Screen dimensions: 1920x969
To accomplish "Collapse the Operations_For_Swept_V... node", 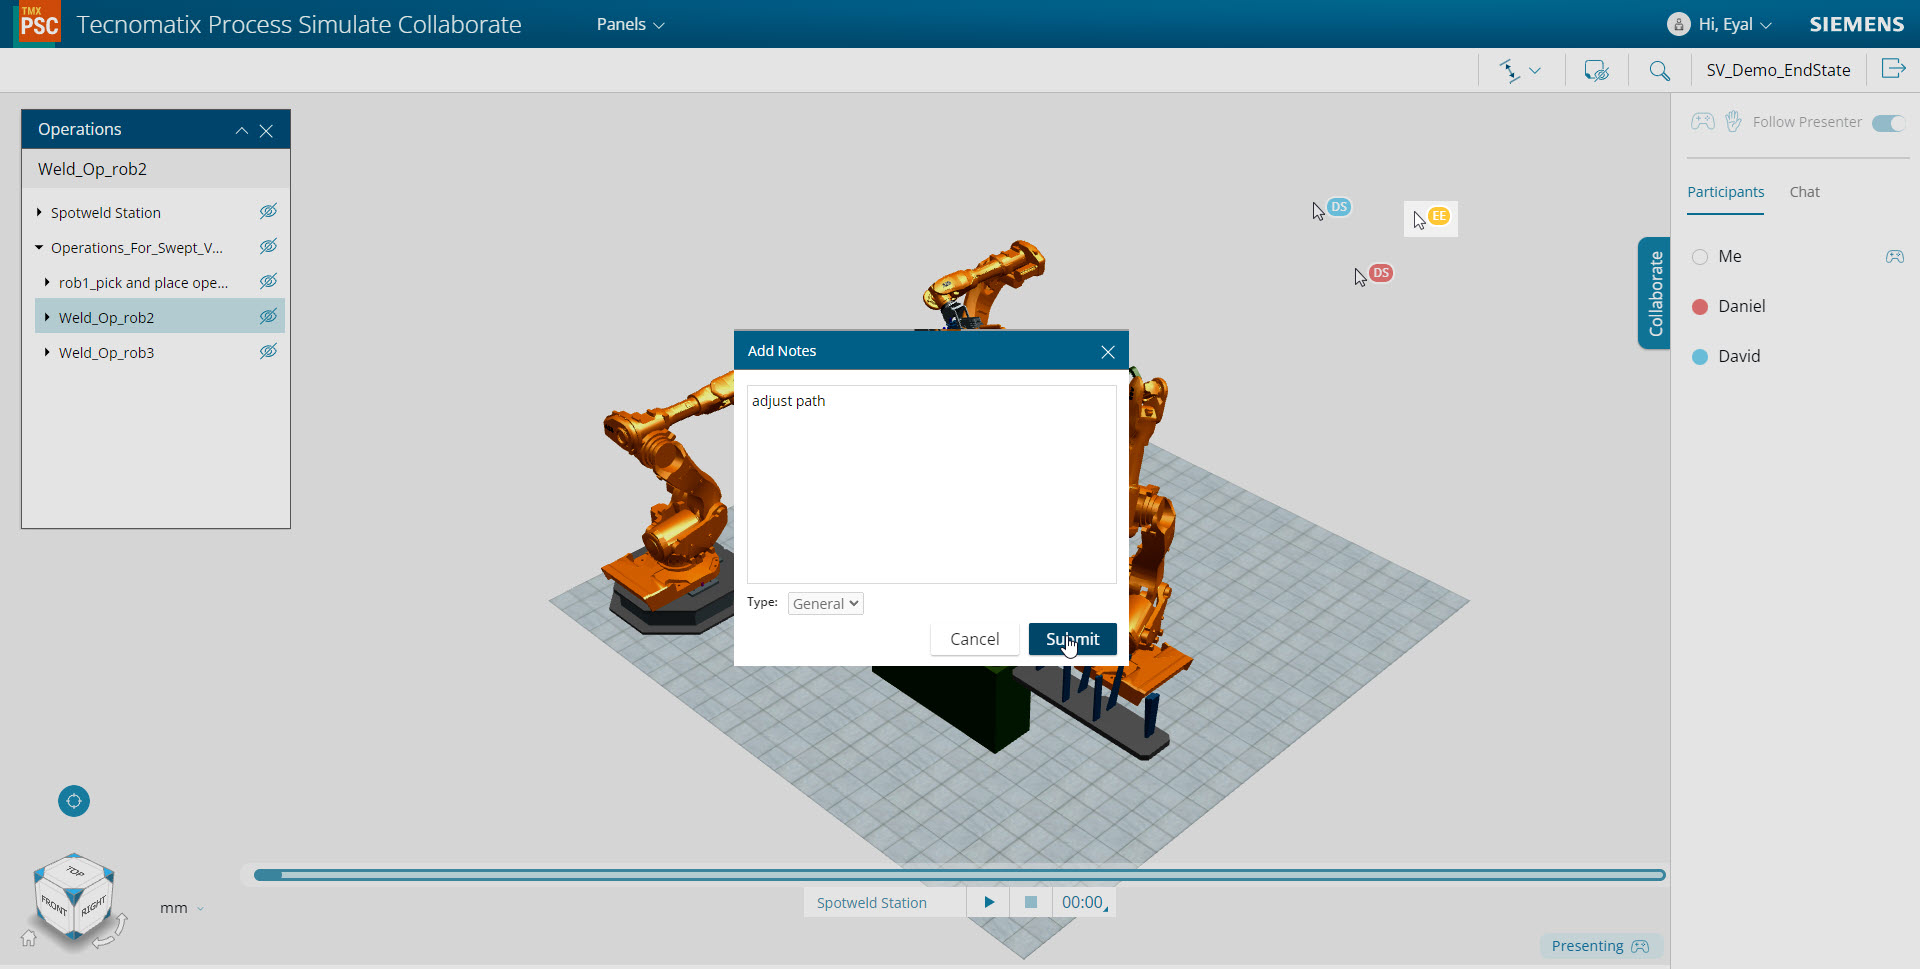I will pos(39,247).
